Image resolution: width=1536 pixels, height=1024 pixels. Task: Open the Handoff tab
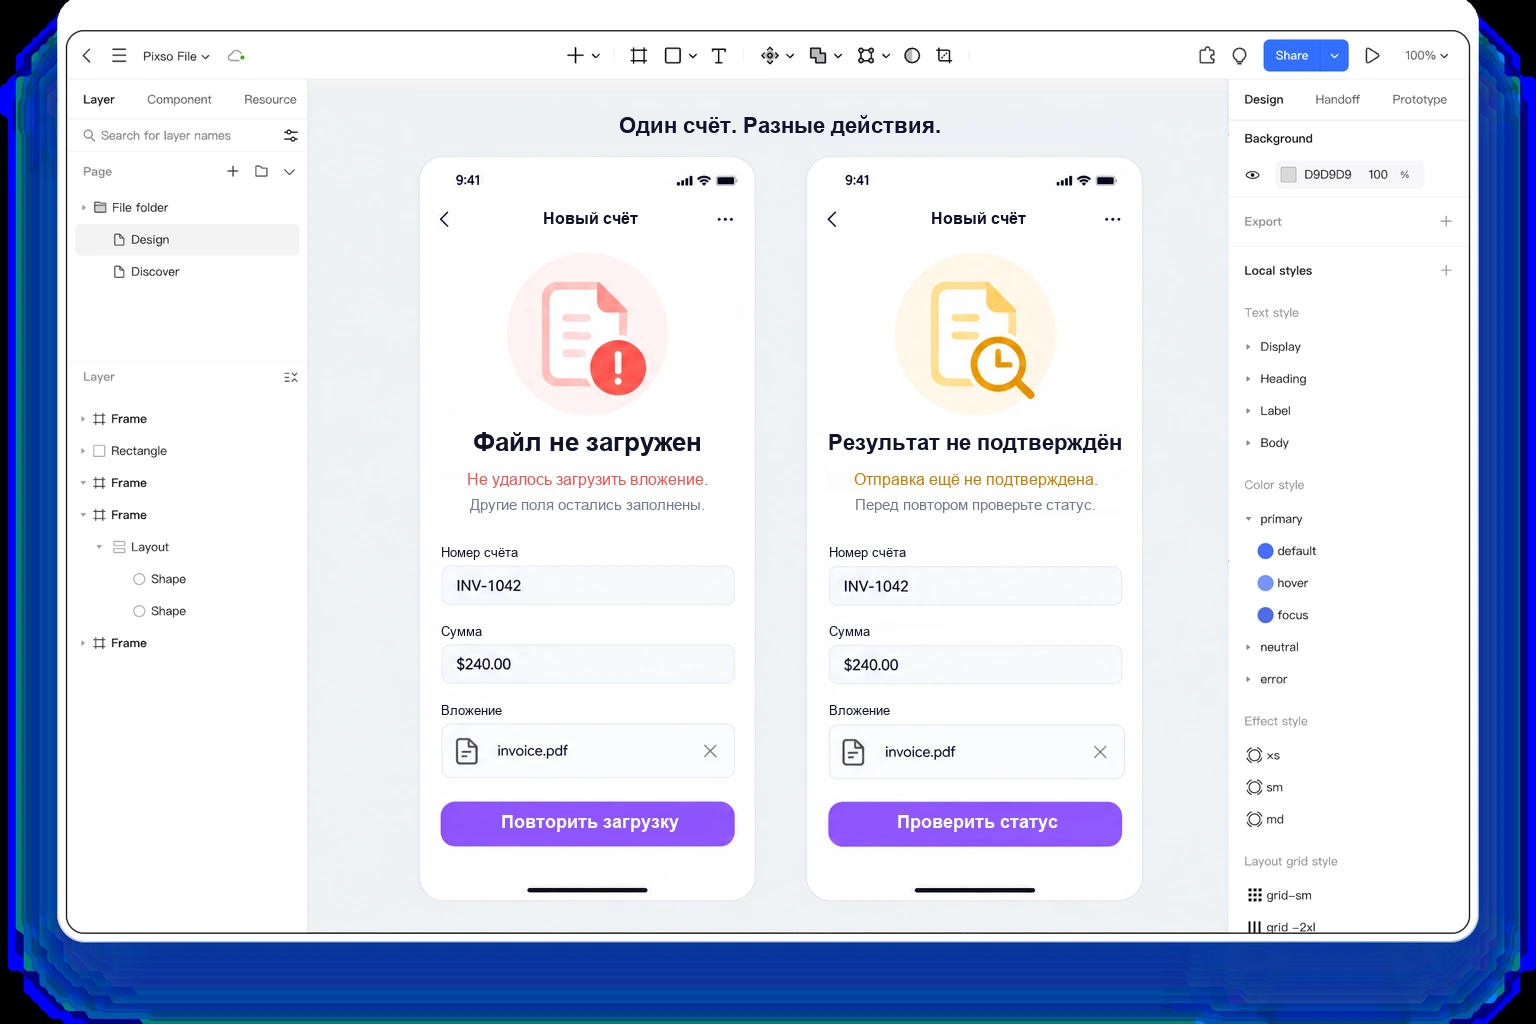point(1337,99)
